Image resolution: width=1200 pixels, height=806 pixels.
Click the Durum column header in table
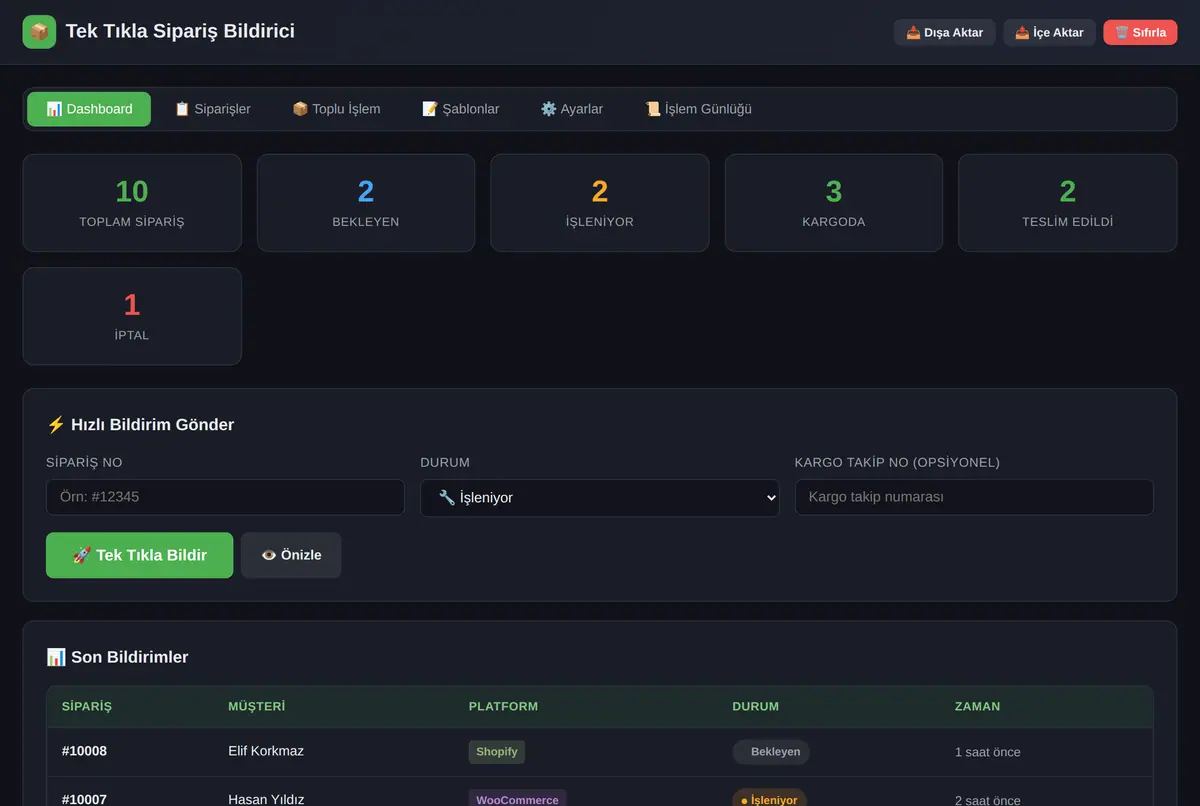pos(755,706)
